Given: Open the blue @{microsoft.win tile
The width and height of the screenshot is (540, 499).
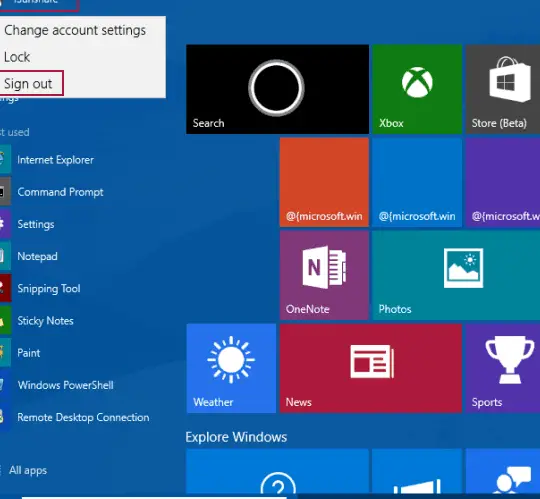Looking at the screenshot, I should point(417,182).
